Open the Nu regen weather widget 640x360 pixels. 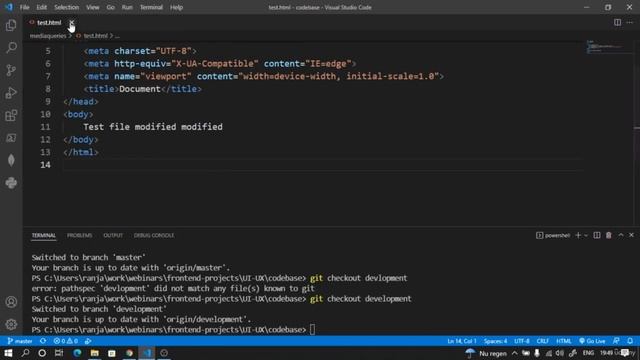tap(486, 353)
